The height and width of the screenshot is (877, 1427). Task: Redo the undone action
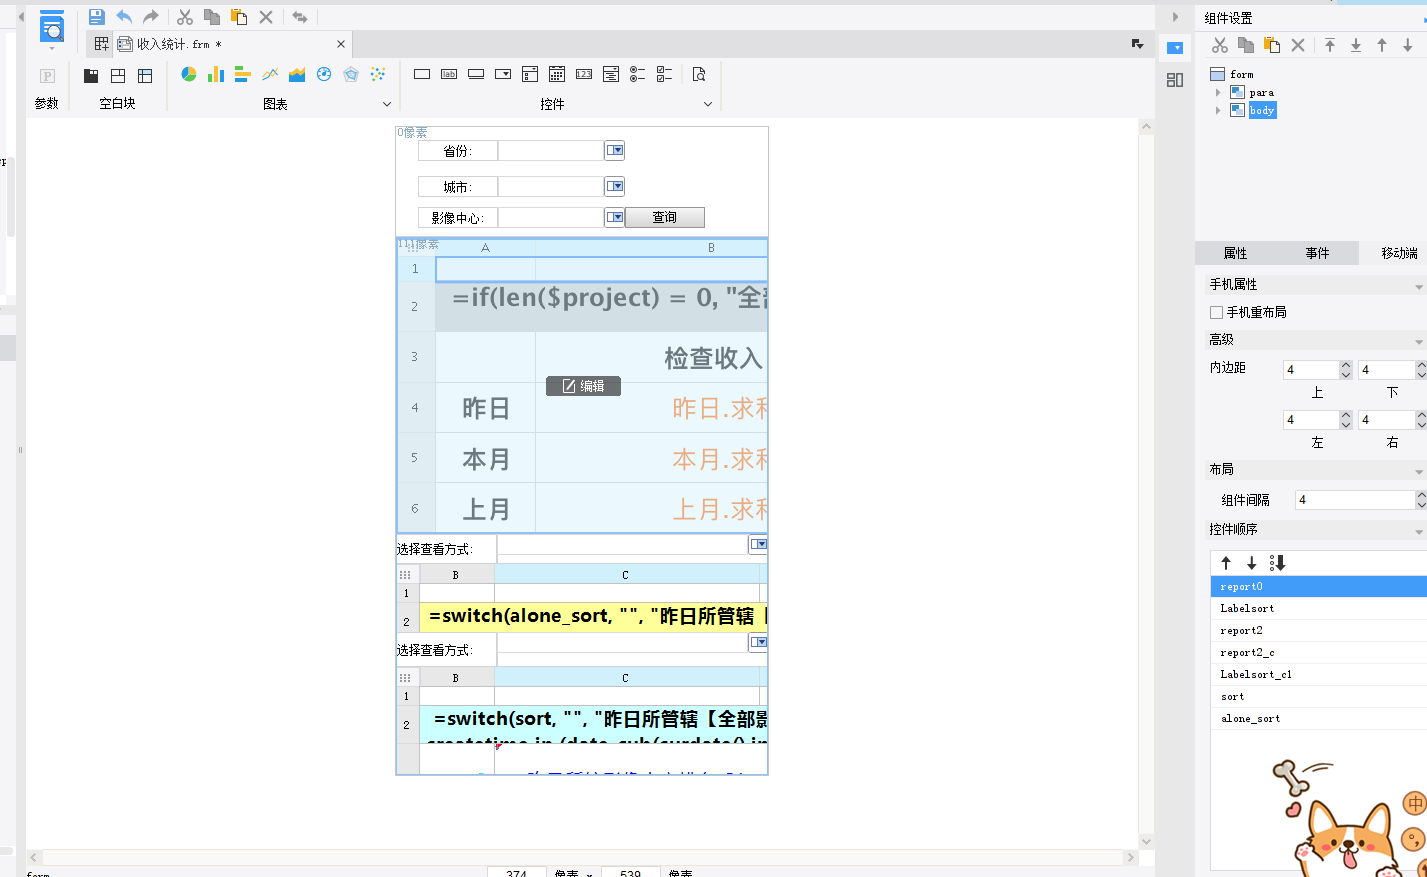tap(151, 17)
